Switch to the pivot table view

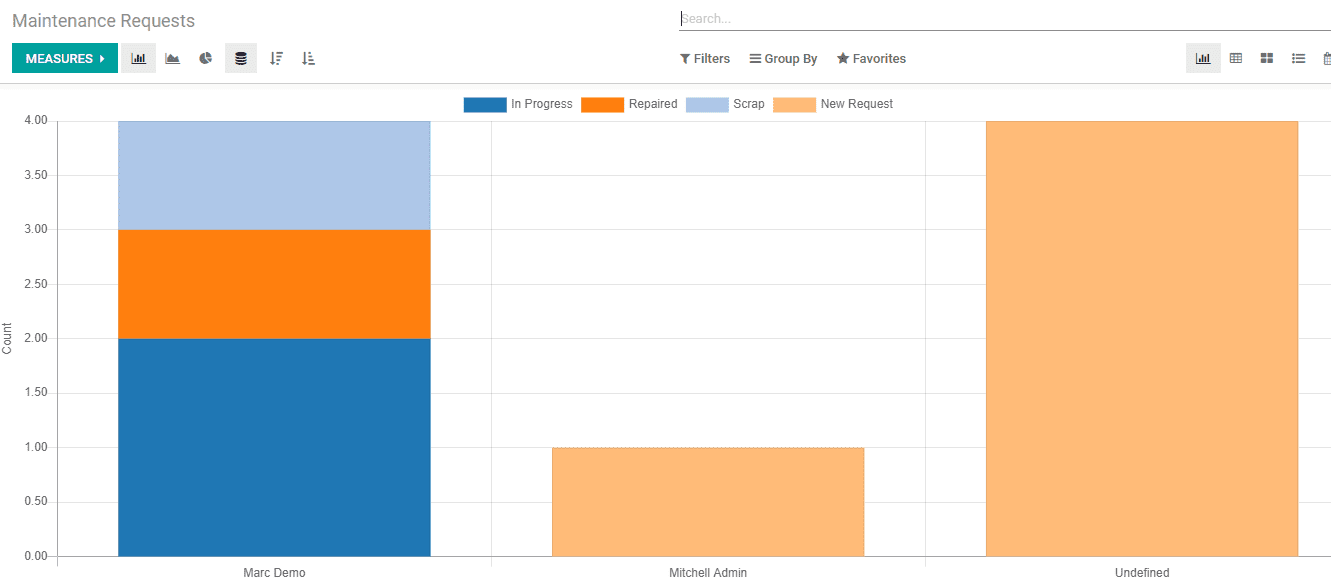coord(1236,58)
